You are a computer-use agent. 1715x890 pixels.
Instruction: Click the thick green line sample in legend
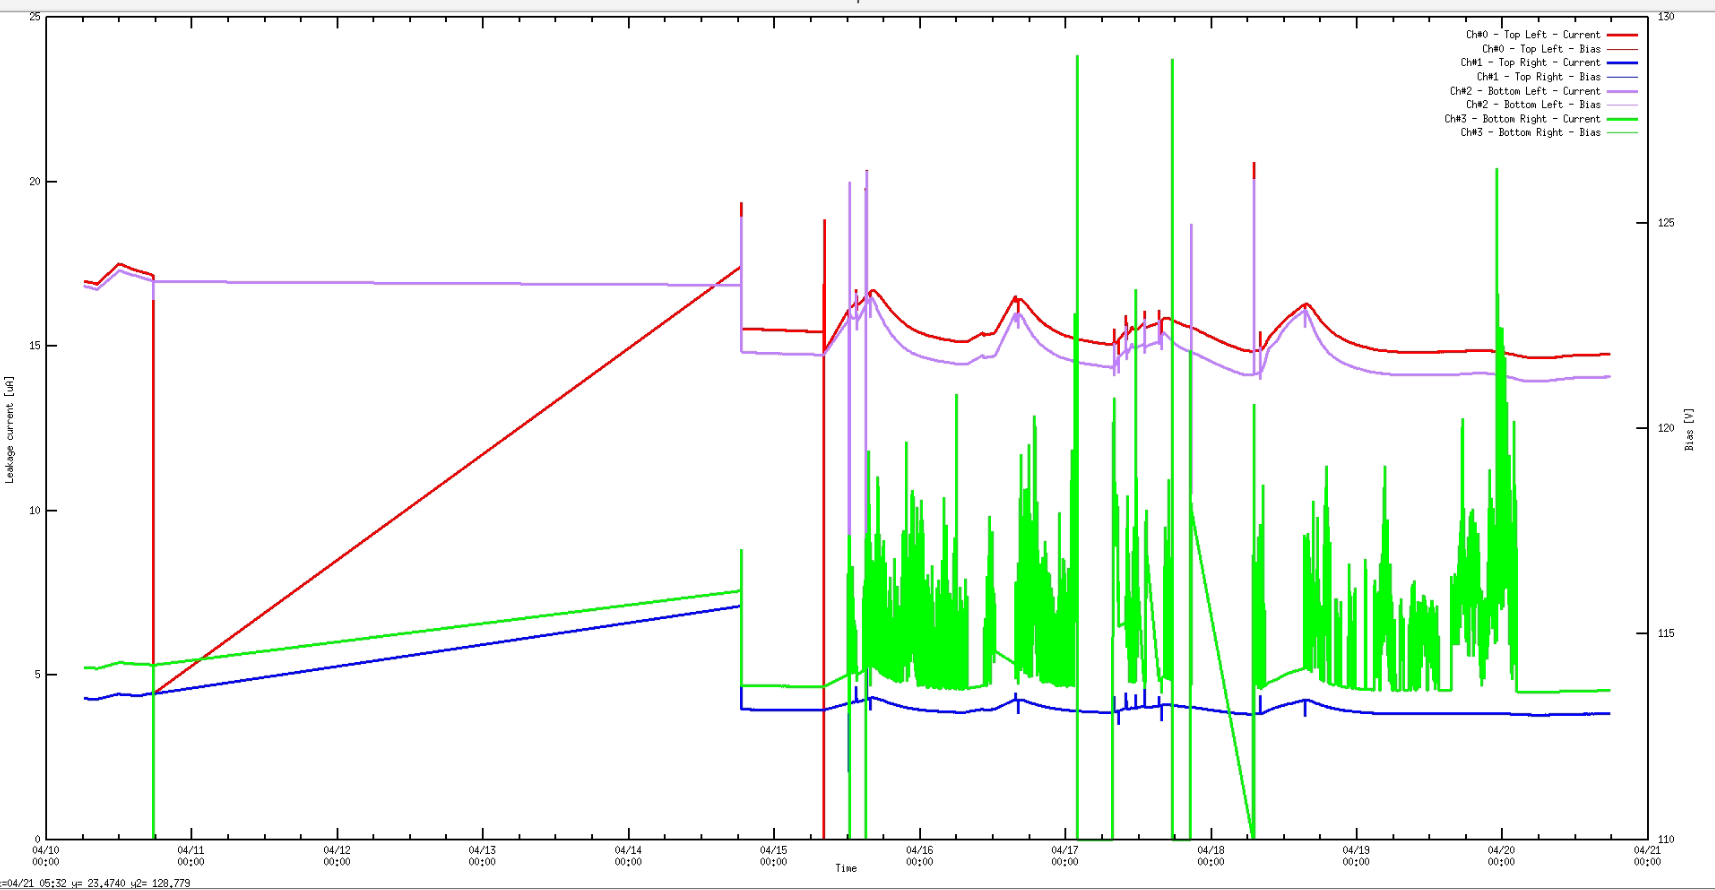(x=1622, y=119)
